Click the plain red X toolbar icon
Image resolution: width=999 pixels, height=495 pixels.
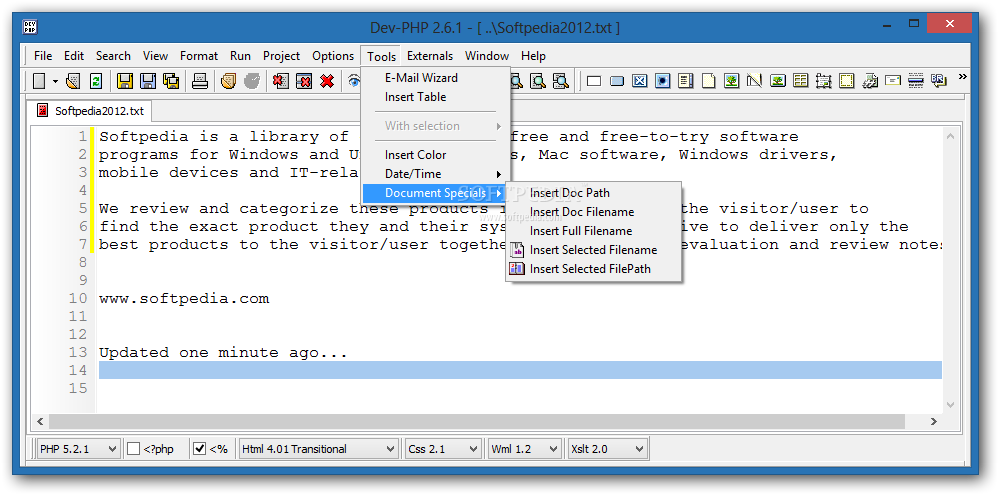pos(327,81)
